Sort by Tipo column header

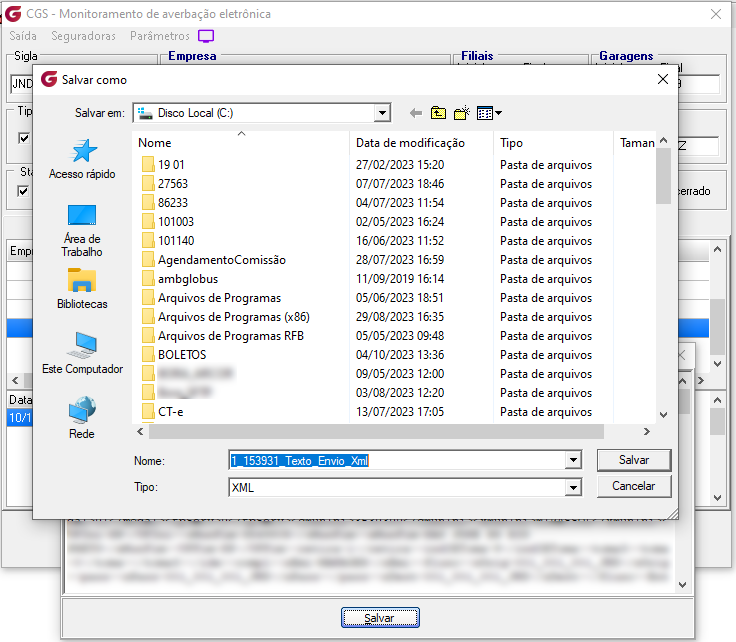coord(553,143)
